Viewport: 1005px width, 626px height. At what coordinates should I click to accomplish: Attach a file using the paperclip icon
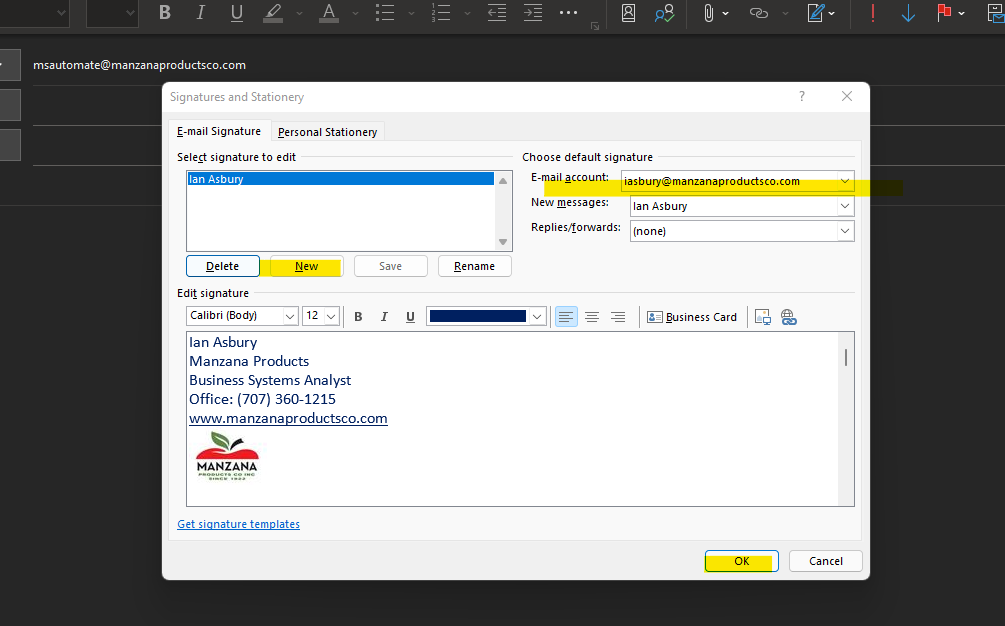tap(711, 14)
